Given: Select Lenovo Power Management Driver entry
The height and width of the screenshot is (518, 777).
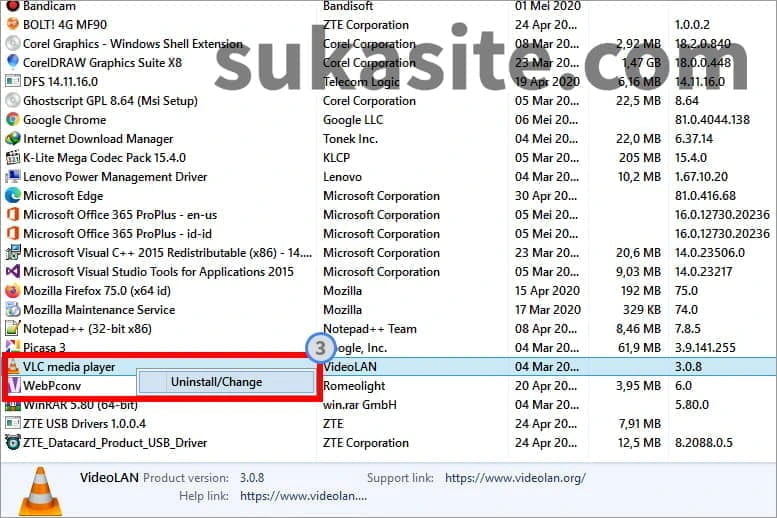Looking at the screenshot, I should coord(115,176).
